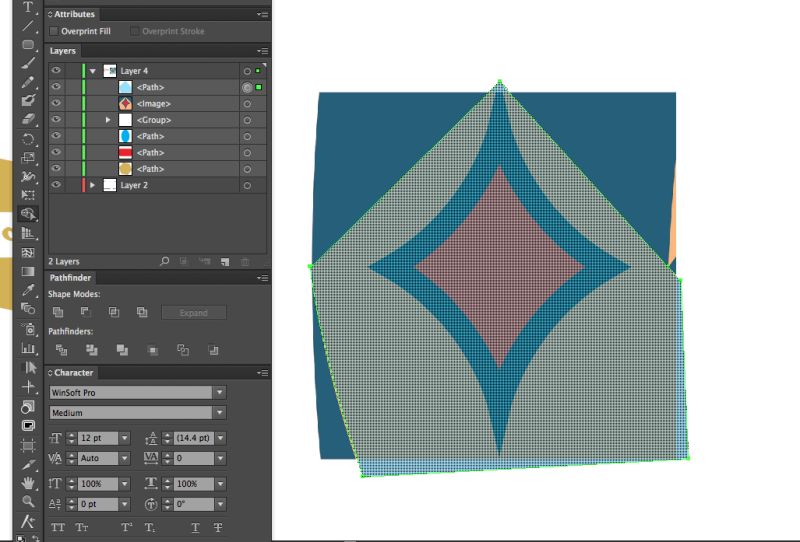800x542 pixels.
Task: Hide the selected top Path sublayer
Action: coord(56,87)
